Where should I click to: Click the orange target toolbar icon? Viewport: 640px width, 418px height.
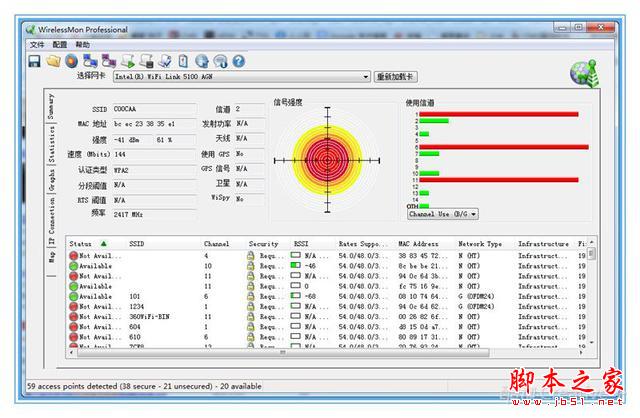click(x=71, y=61)
